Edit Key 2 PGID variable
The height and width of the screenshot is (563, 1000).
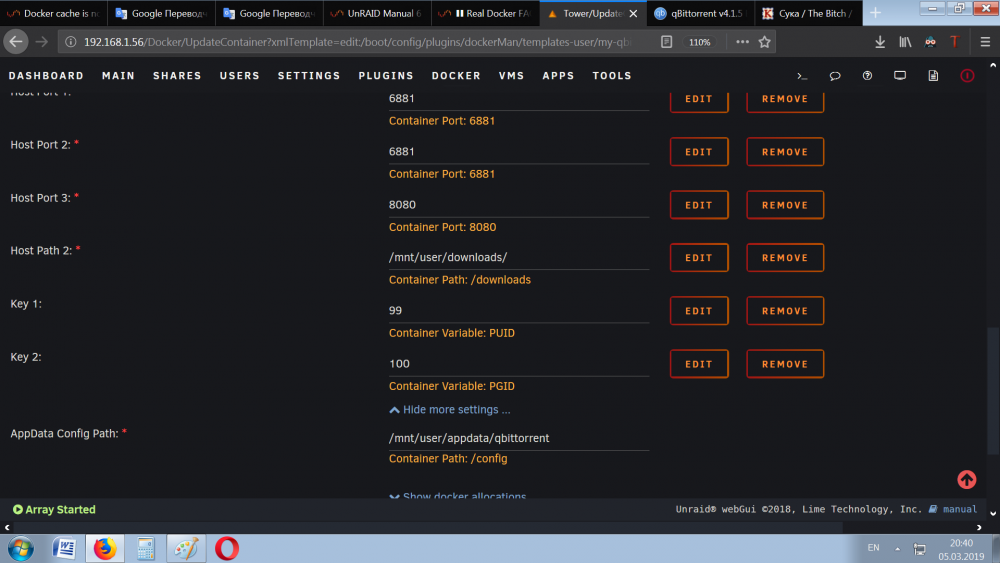click(699, 363)
